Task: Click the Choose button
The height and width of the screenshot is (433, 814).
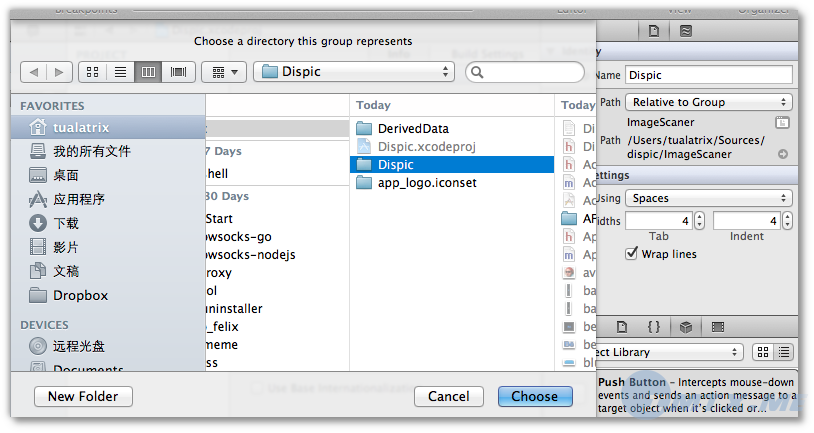Action: click(535, 397)
